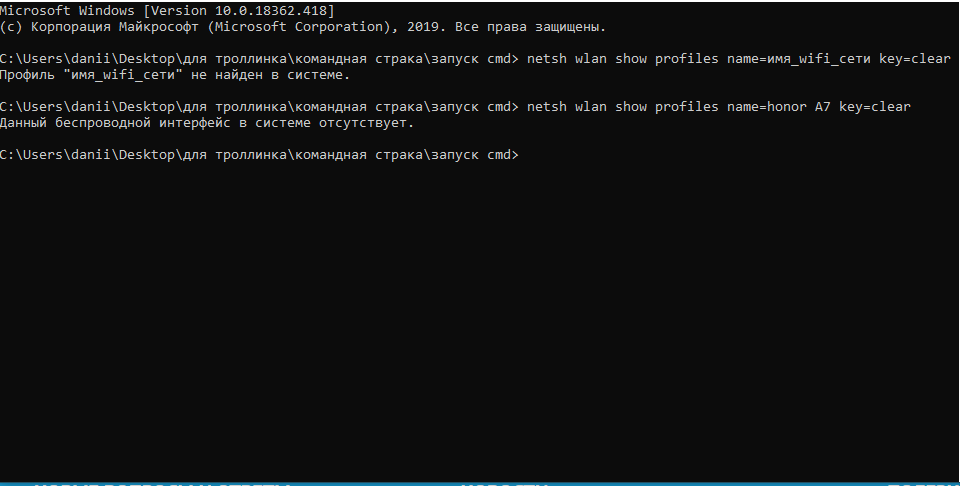Image resolution: width=960 pixels, height=486 pixels.
Task: Click 'profiles' in the first netsh command
Action: (686, 59)
